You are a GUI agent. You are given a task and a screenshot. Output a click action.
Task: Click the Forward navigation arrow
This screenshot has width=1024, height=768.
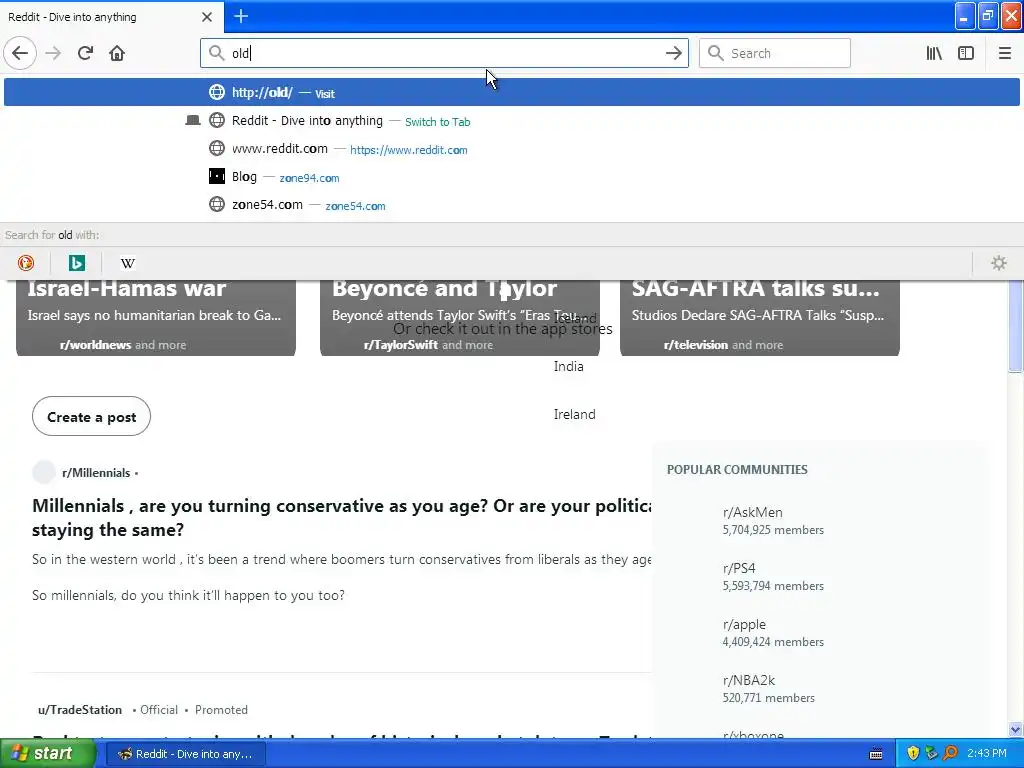(x=54, y=53)
